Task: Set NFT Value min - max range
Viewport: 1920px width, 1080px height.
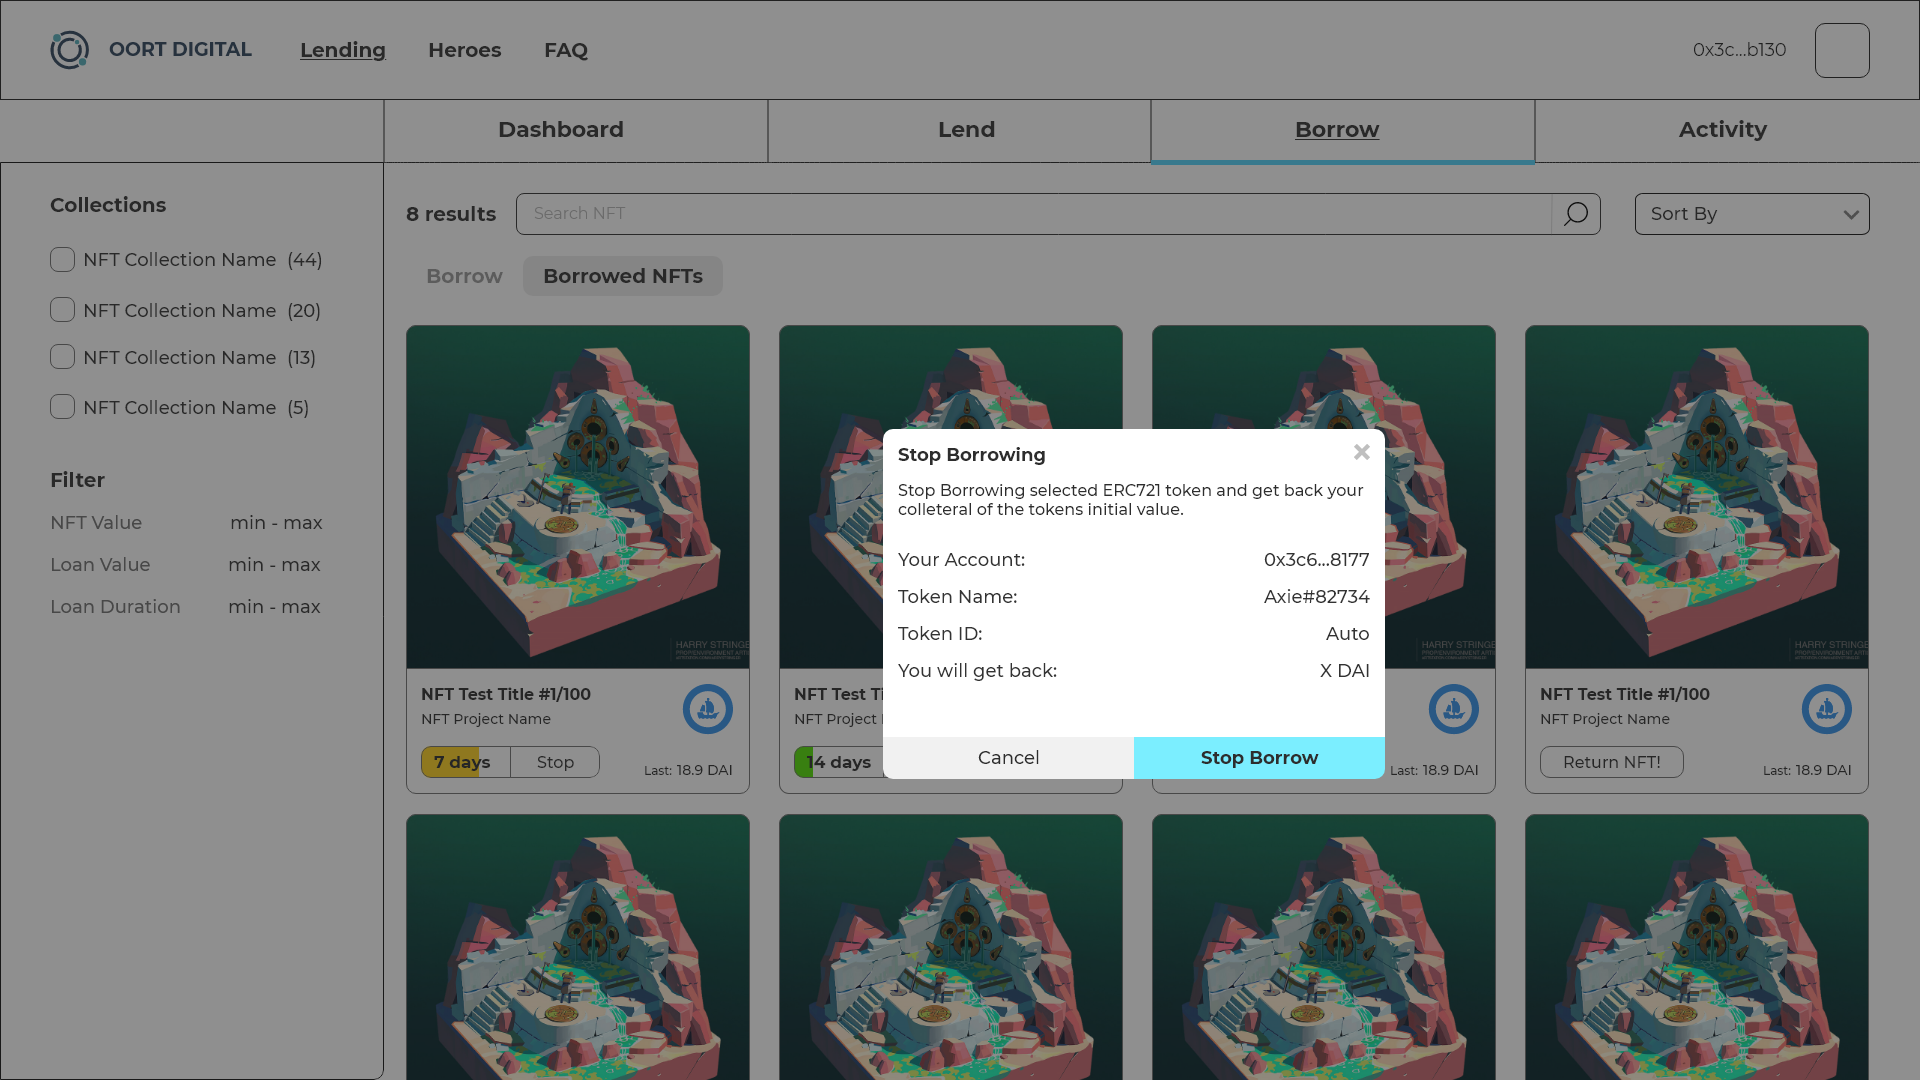Action: coord(276,523)
